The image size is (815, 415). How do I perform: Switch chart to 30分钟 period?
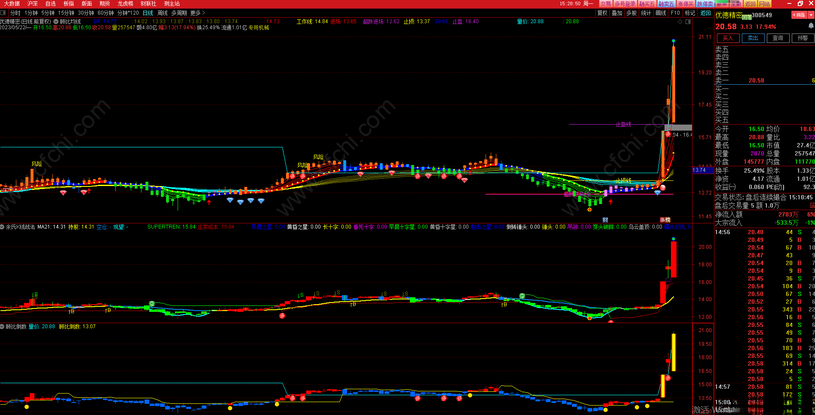pyautogui.click(x=86, y=13)
